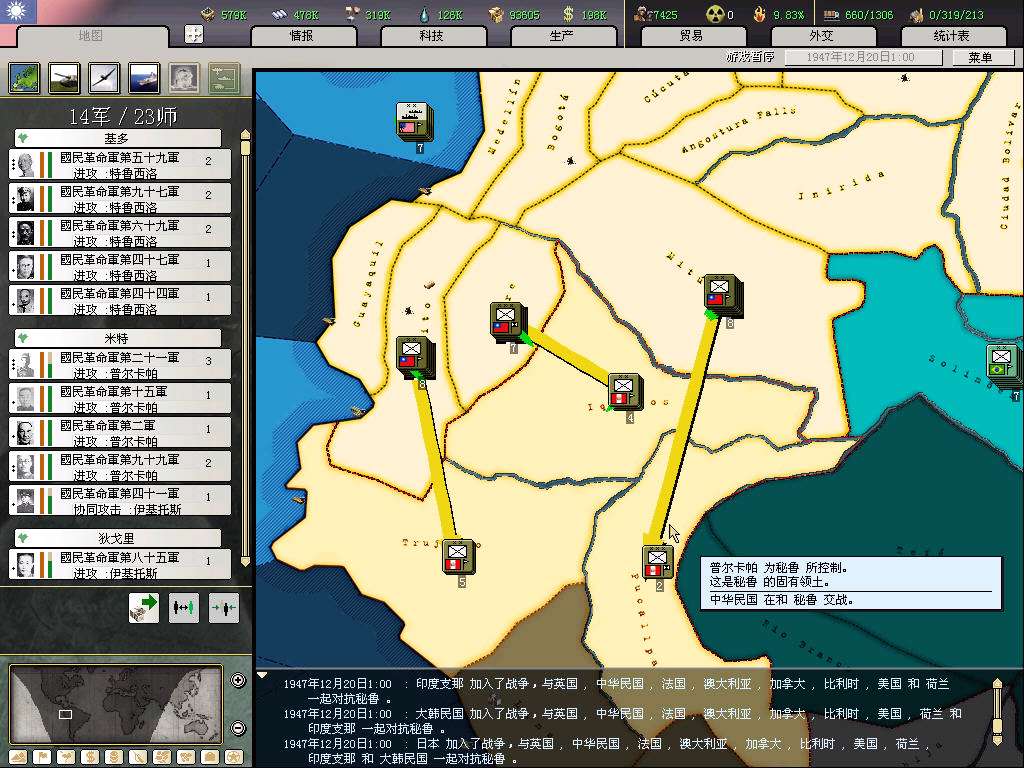Toggle political map mode flag icon

42,756
